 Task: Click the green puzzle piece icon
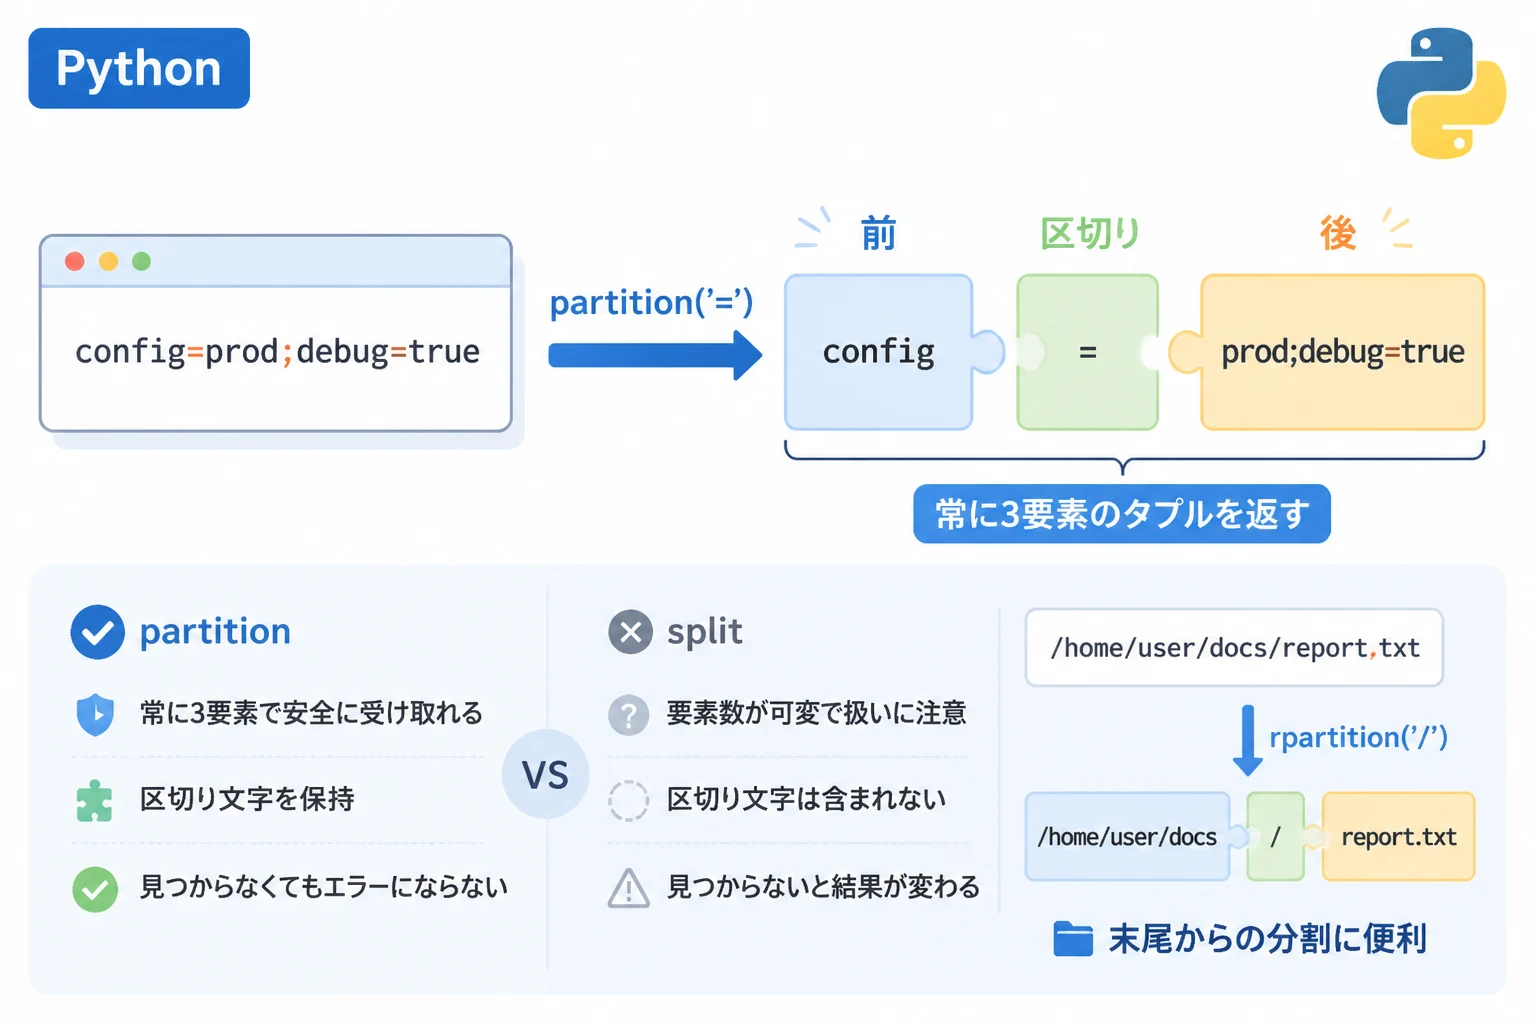(94, 800)
